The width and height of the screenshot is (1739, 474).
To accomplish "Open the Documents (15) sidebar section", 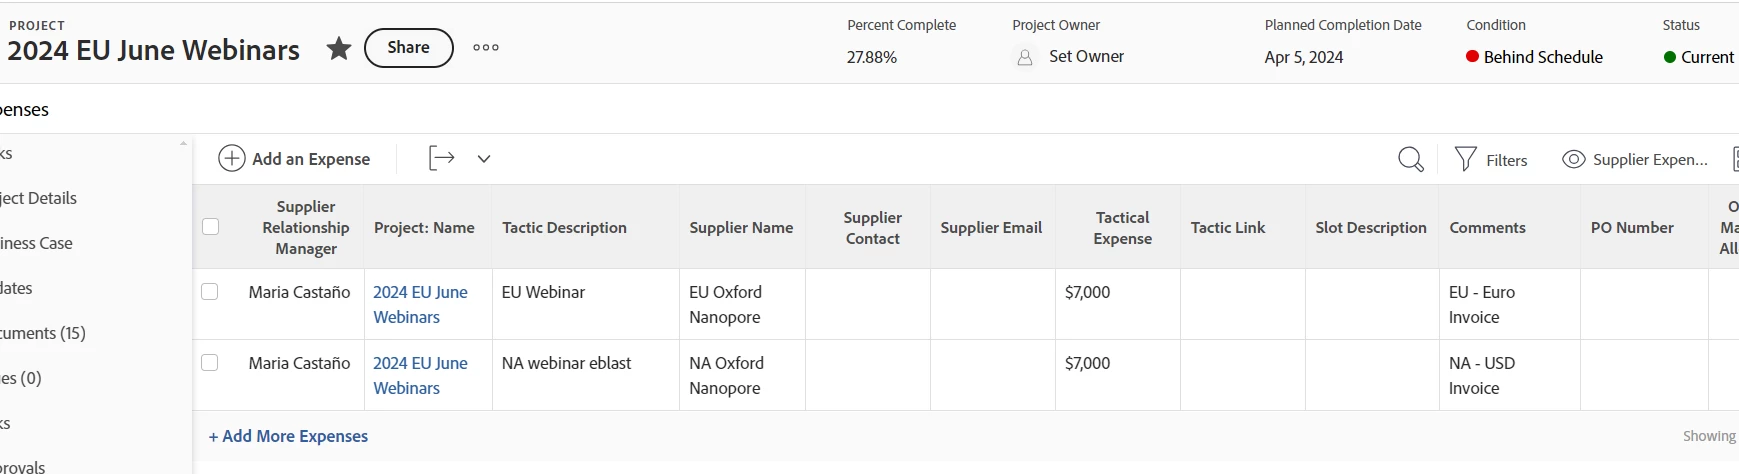I will point(43,333).
